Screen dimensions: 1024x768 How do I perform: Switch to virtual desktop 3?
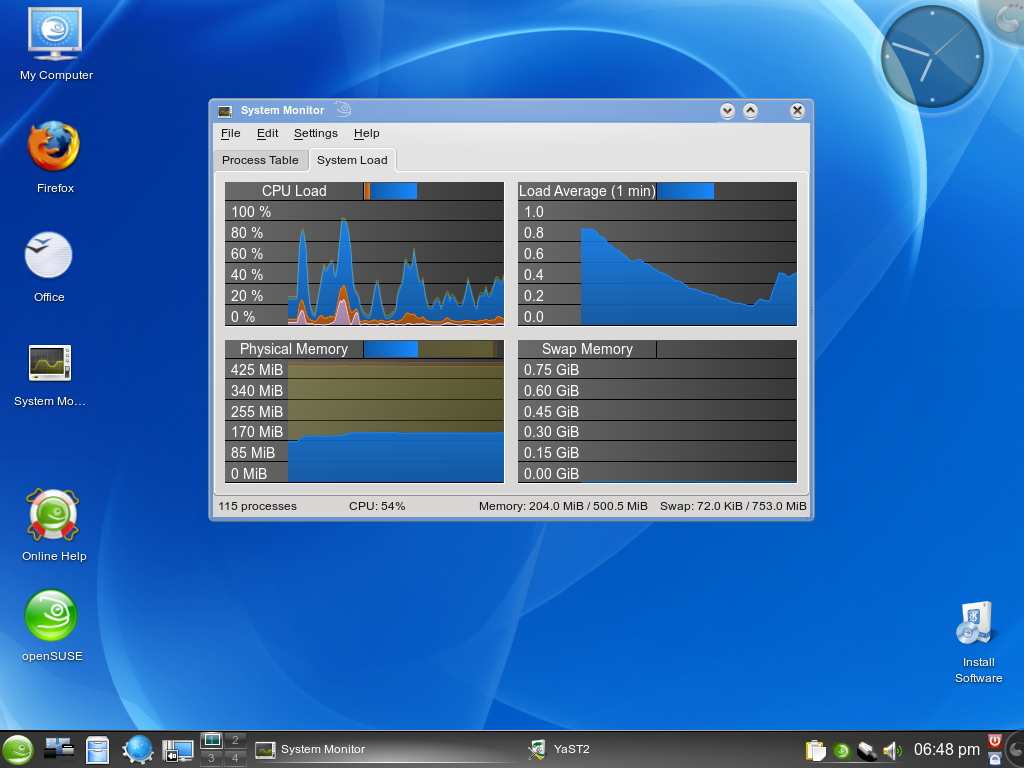click(x=212, y=758)
